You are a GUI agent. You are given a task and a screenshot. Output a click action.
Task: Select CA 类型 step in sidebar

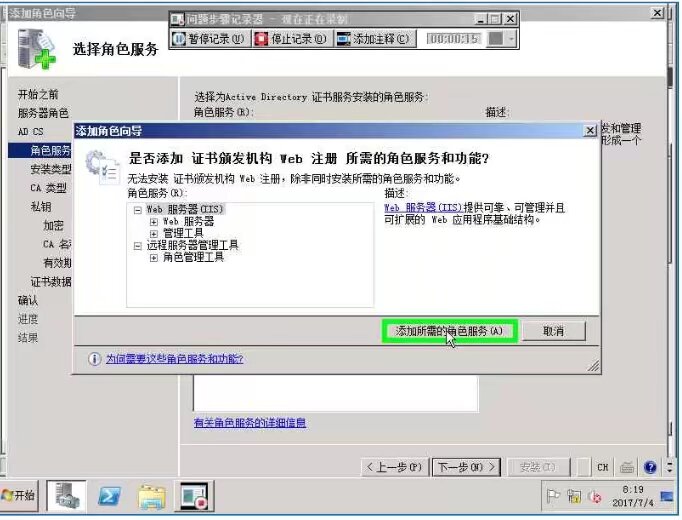[48, 188]
